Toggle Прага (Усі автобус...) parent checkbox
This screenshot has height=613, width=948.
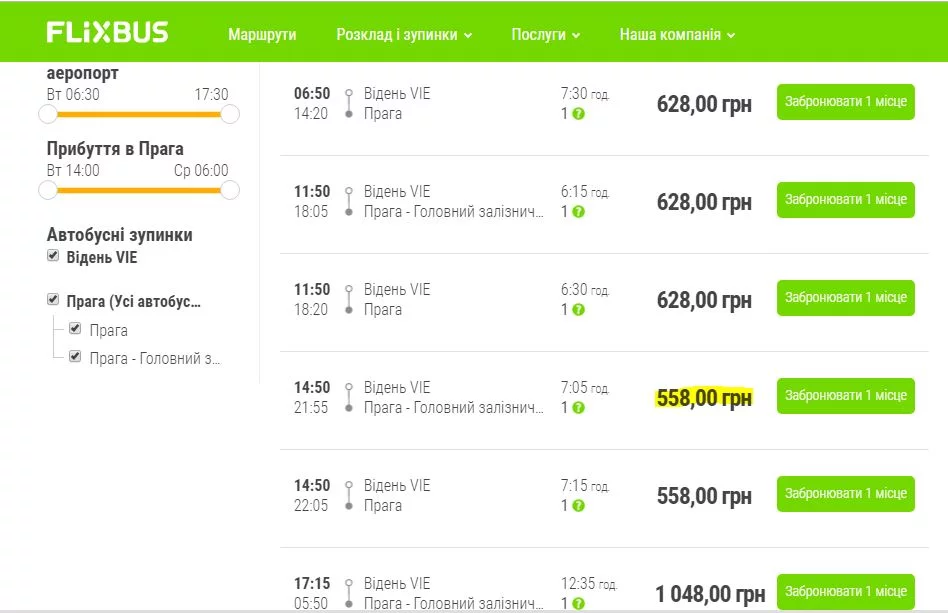click(54, 300)
